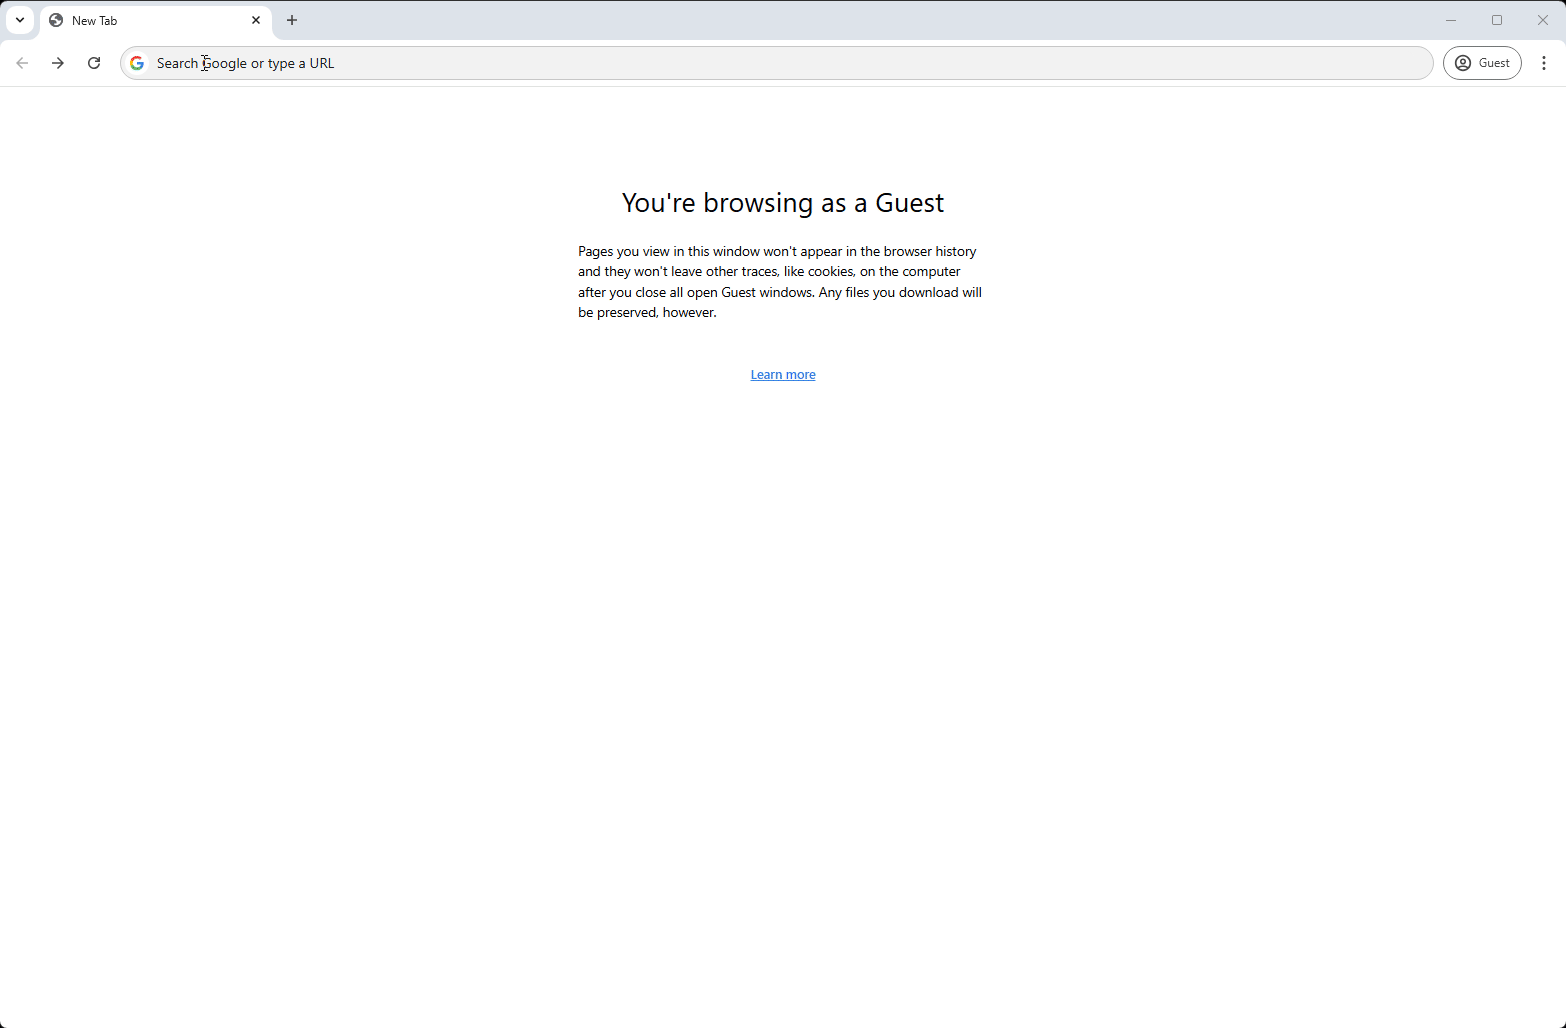The width and height of the screenshot is (1566, 1028).
Task: Click the guest mode description paragraph
Action: (780, 282)
